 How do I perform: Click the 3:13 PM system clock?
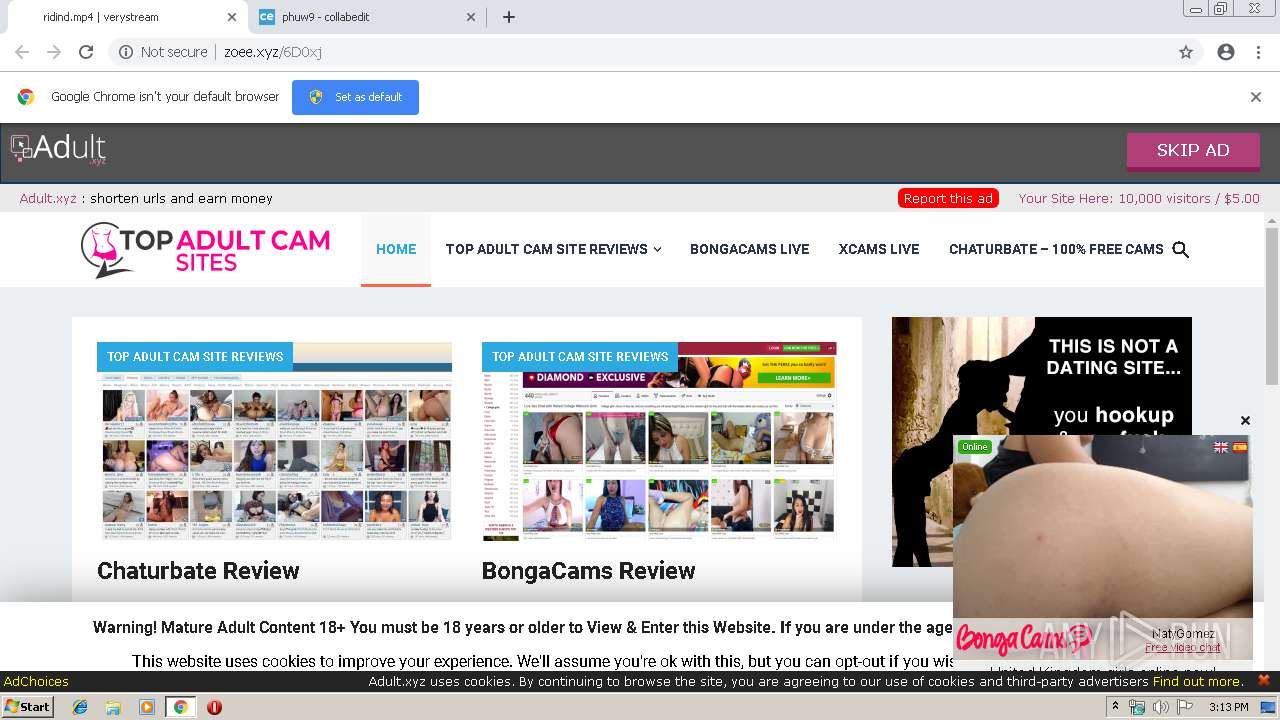(1229, 707)
